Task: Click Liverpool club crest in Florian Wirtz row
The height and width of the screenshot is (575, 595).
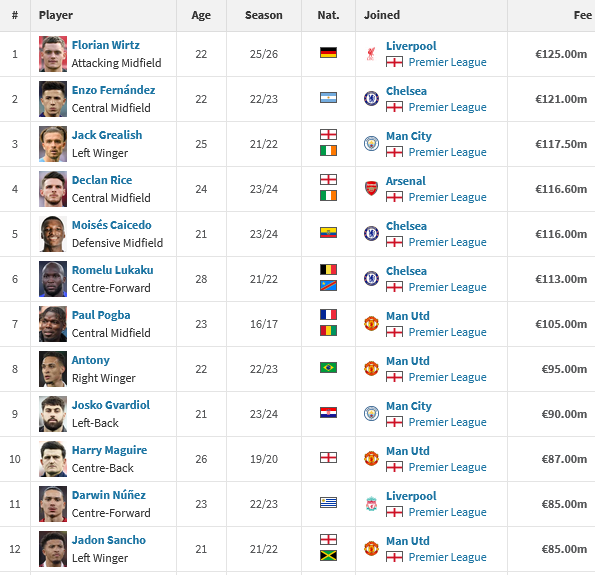Action: [371, 54]
